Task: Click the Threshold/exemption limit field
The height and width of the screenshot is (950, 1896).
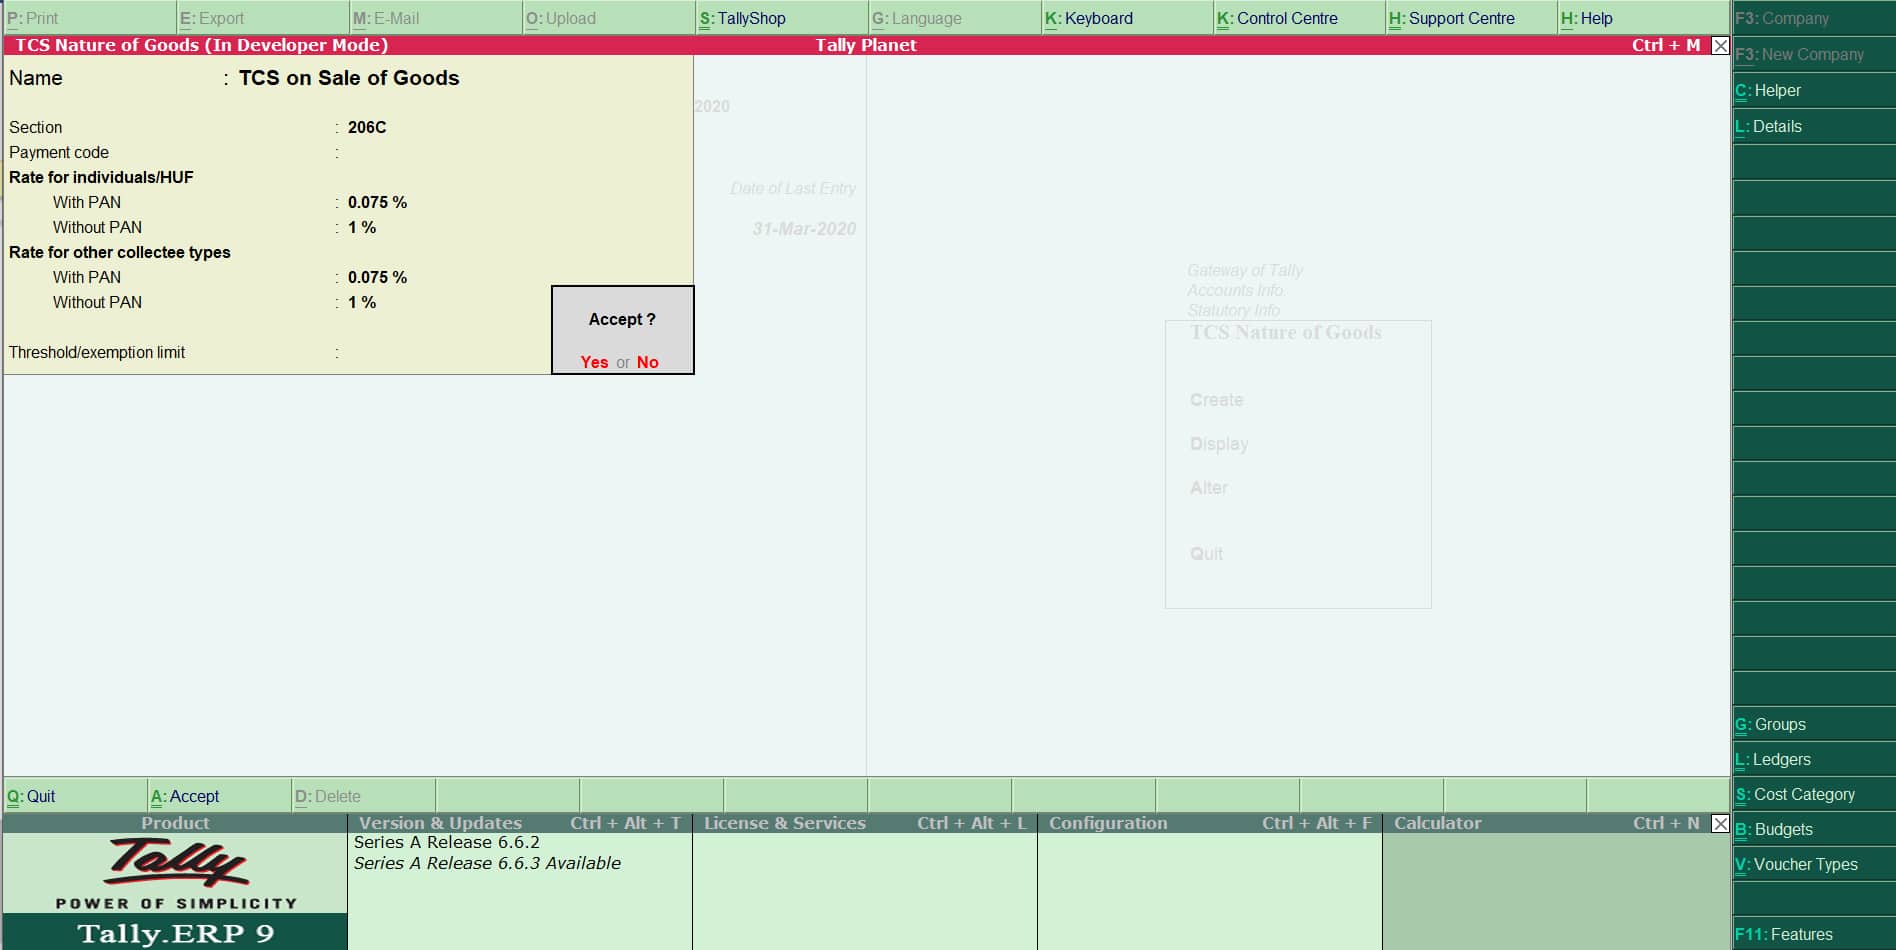Action: click(x=445, y=352)
